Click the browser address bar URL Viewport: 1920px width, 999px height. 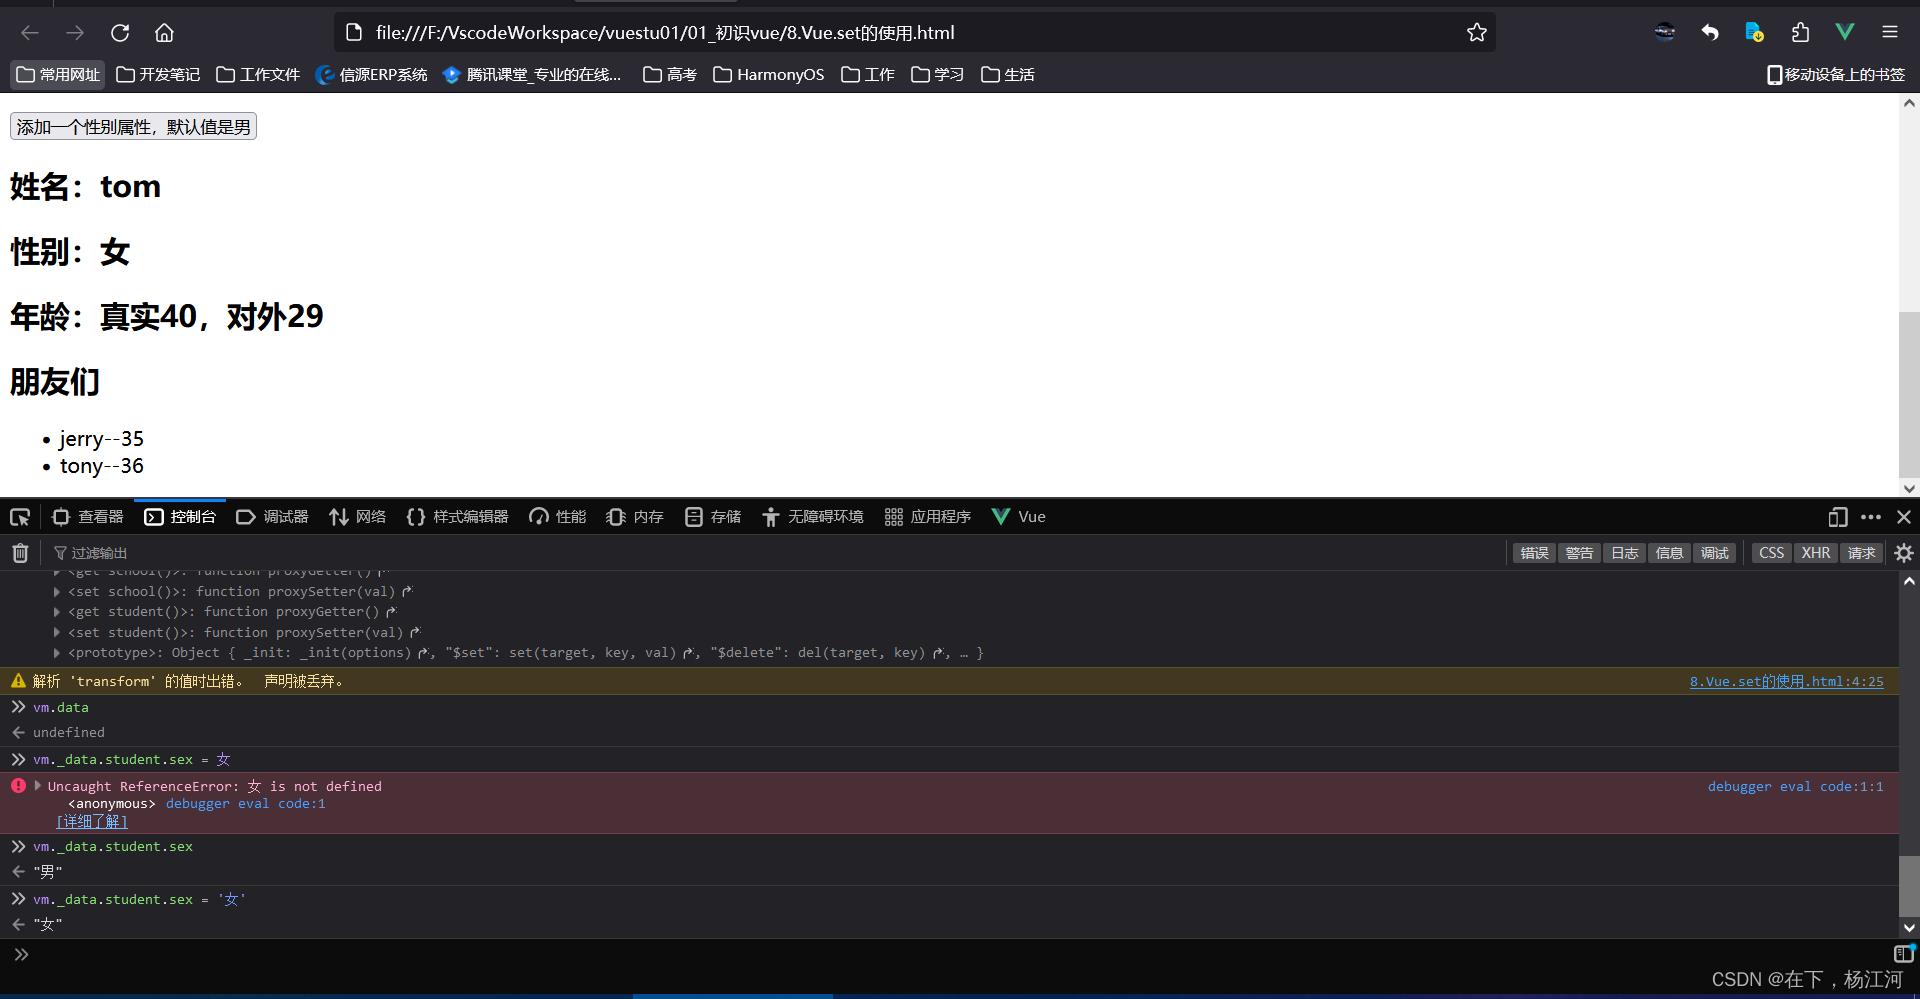point(665,33)
